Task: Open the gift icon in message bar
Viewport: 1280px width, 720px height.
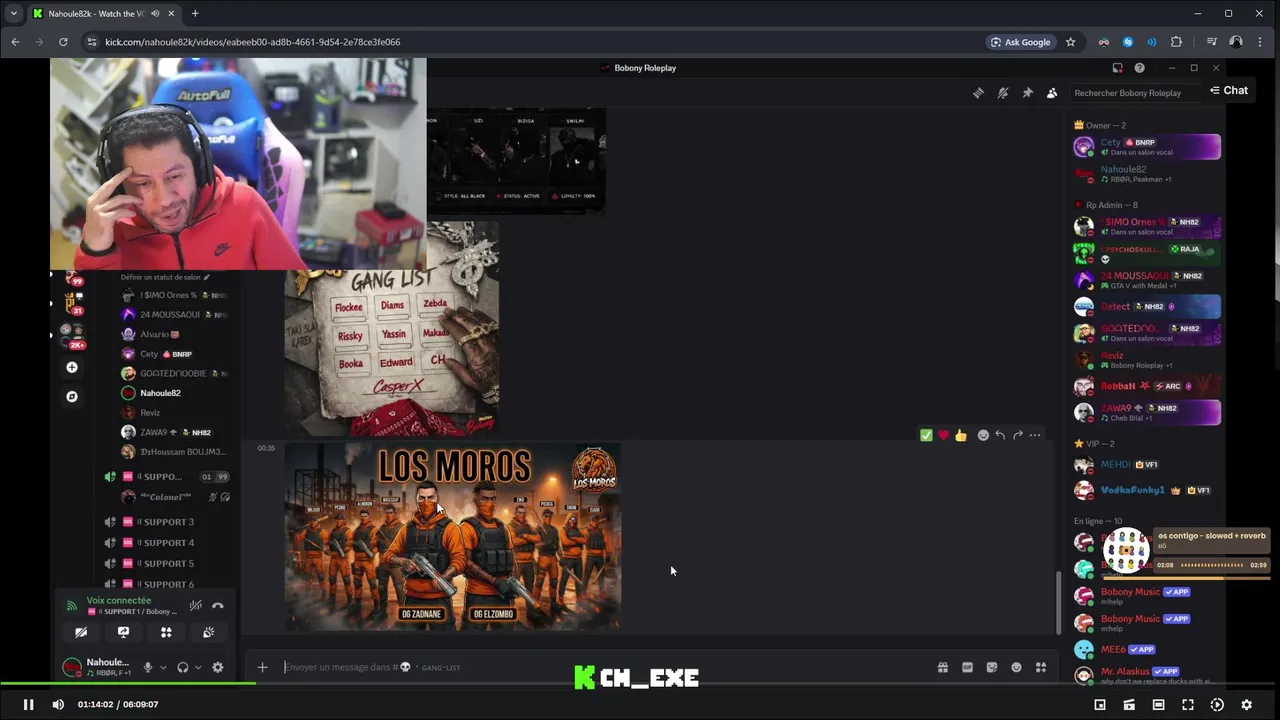Action: pyautogui.click(x=943, y=667)
